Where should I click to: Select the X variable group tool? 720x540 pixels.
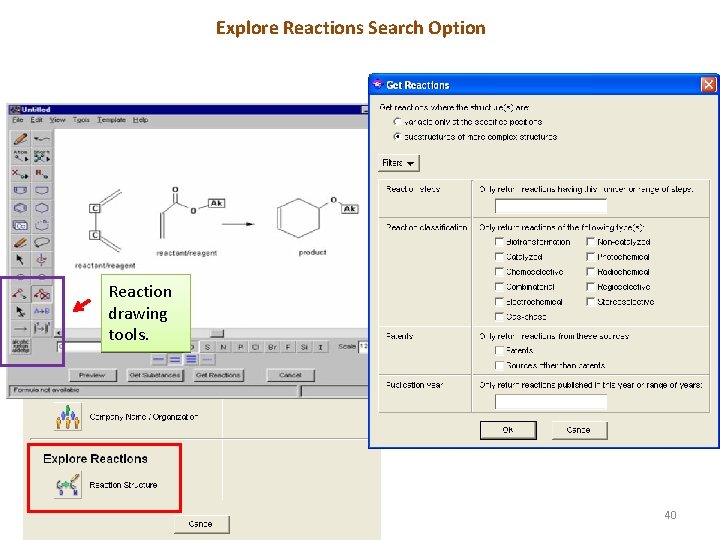pos(20,173)
